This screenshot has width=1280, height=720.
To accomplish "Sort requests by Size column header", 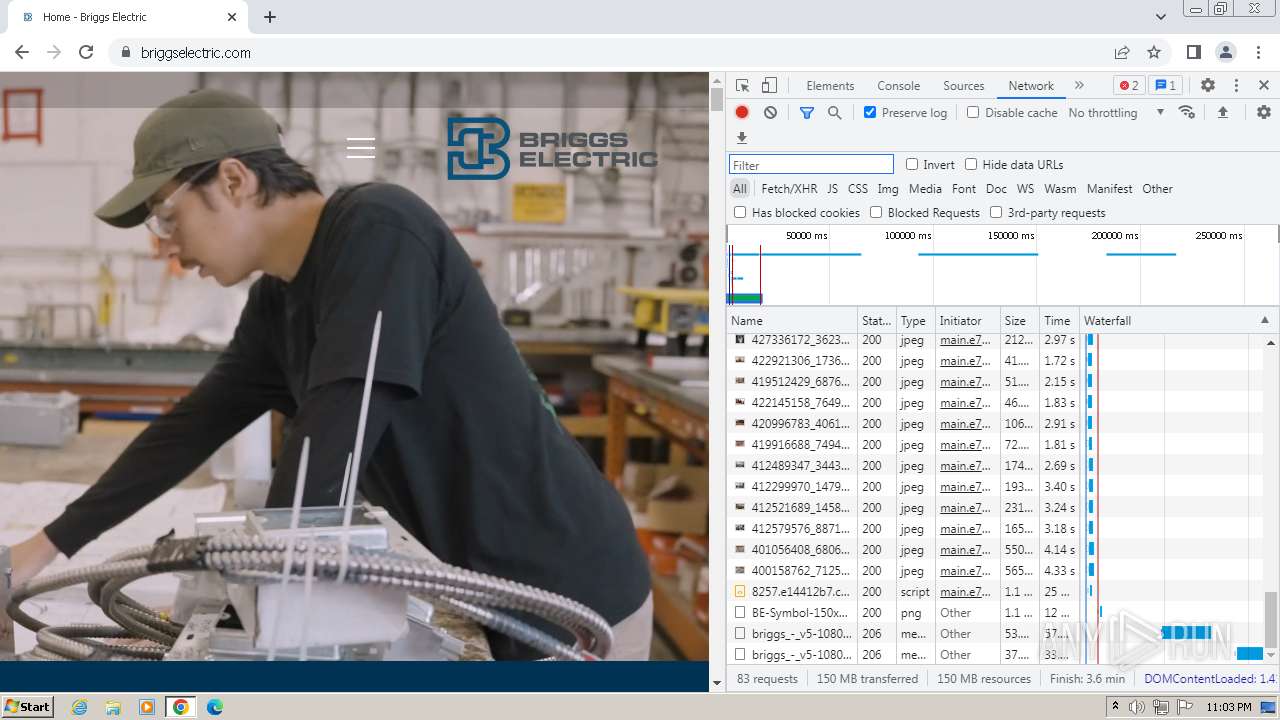I will (1019, 321).
